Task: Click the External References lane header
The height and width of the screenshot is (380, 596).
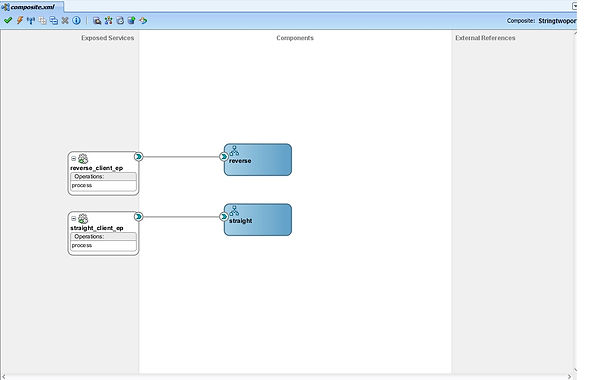Action: [485, 38]
